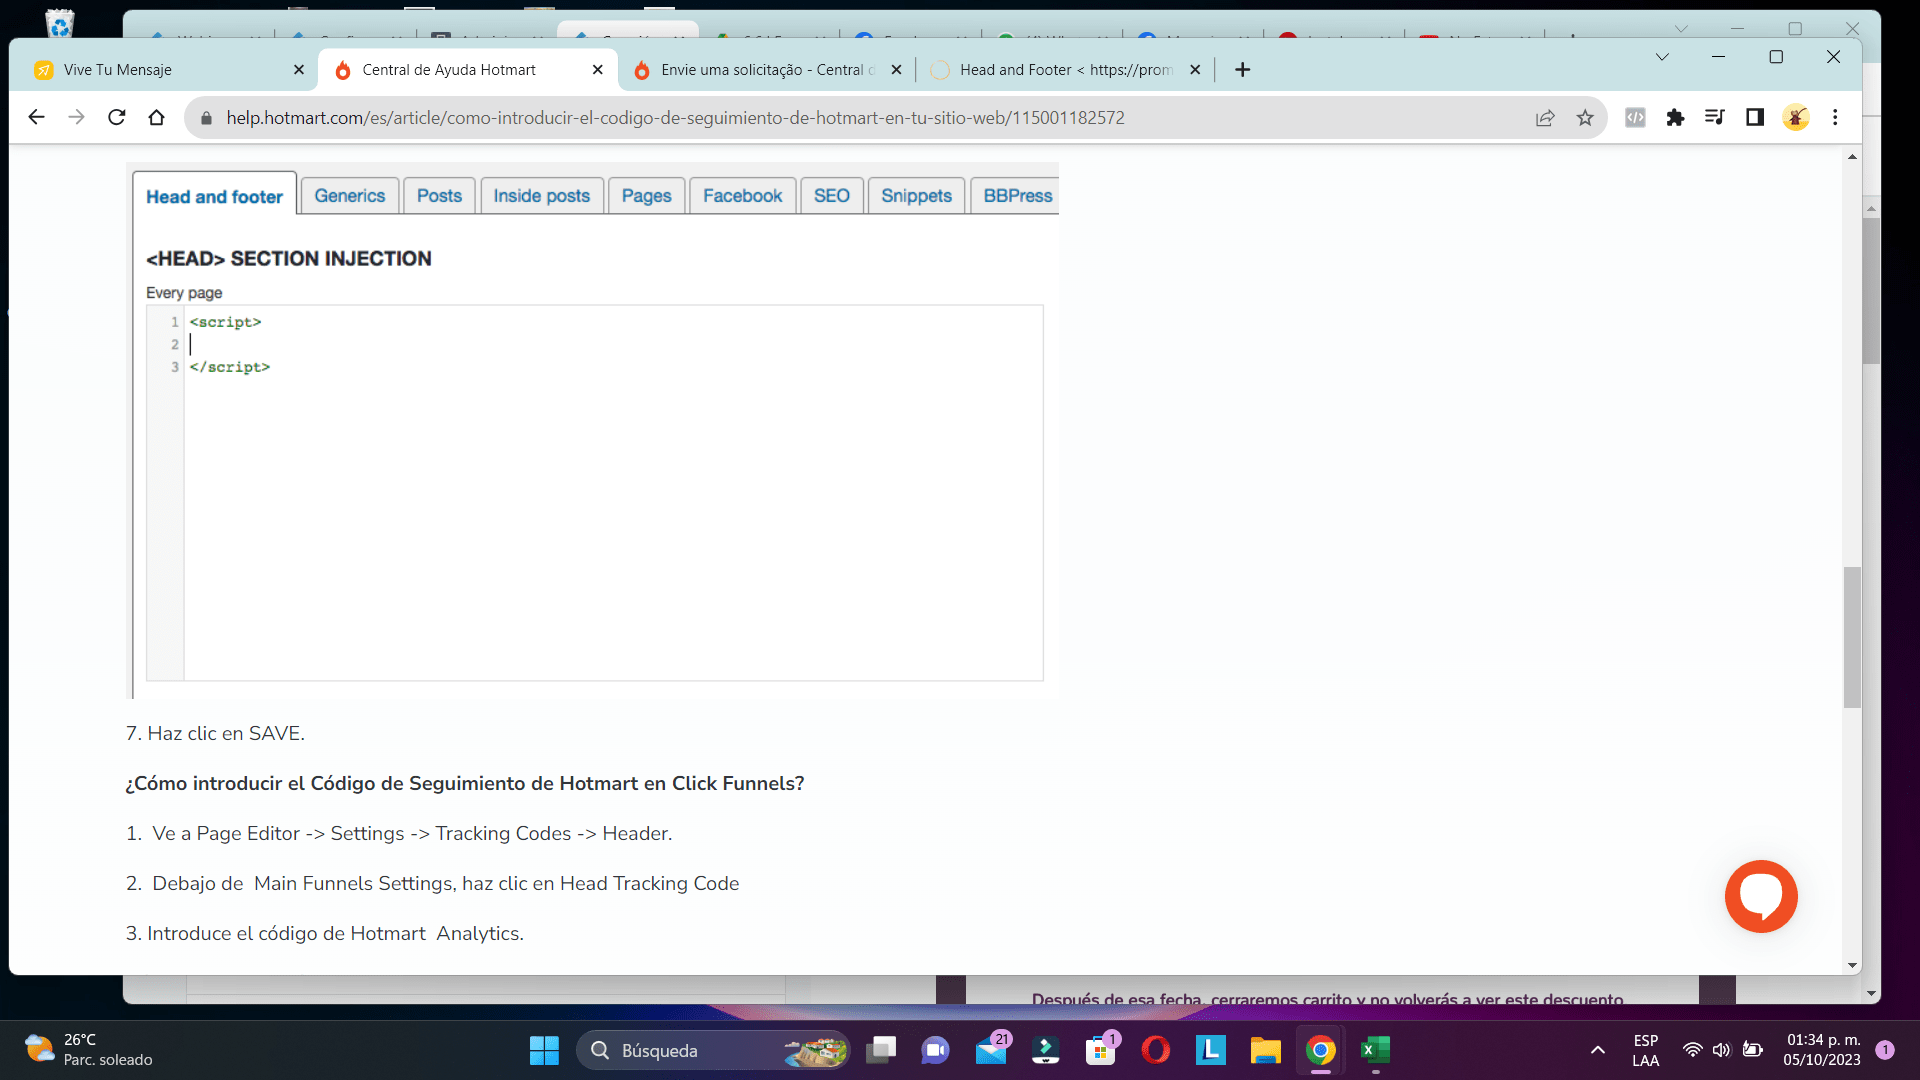
Task: Select the SEO plugin tab
Action: 832,196
